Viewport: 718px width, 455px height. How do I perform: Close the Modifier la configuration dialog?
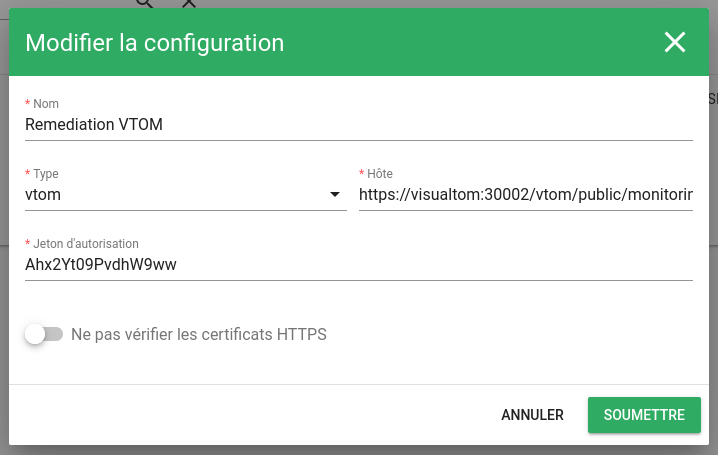674,42
